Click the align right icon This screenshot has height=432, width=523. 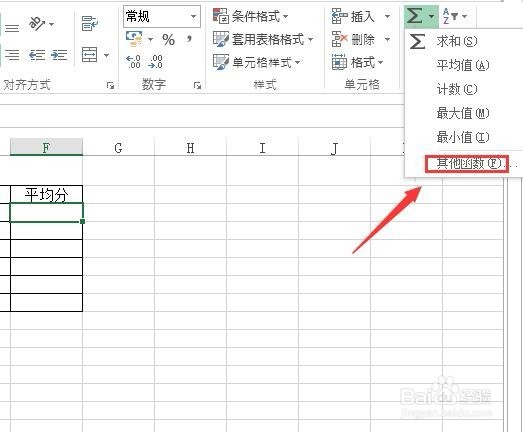coord(12,54)
